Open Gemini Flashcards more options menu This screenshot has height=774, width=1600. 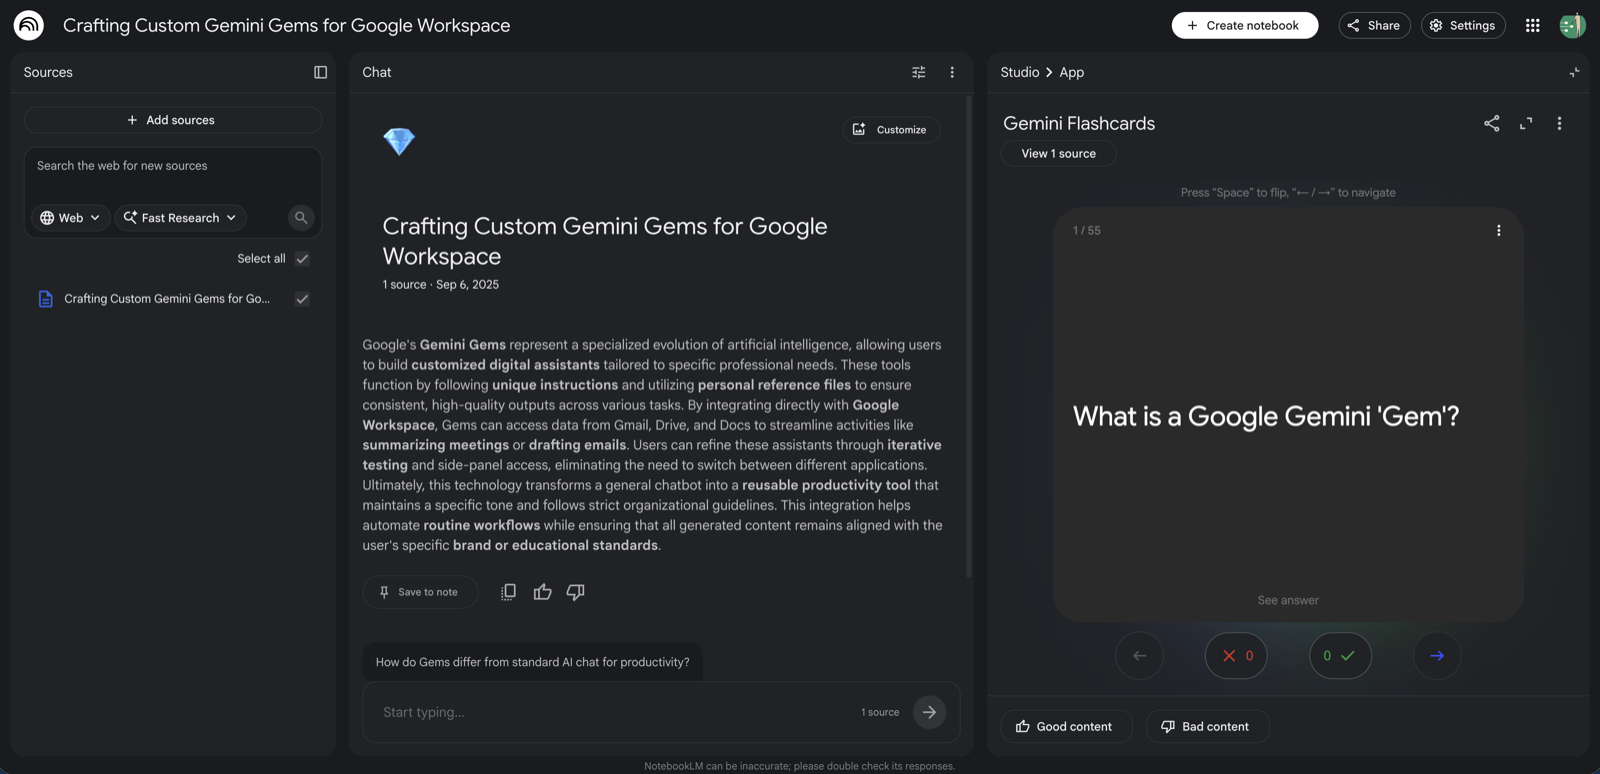coord(1559,123)
